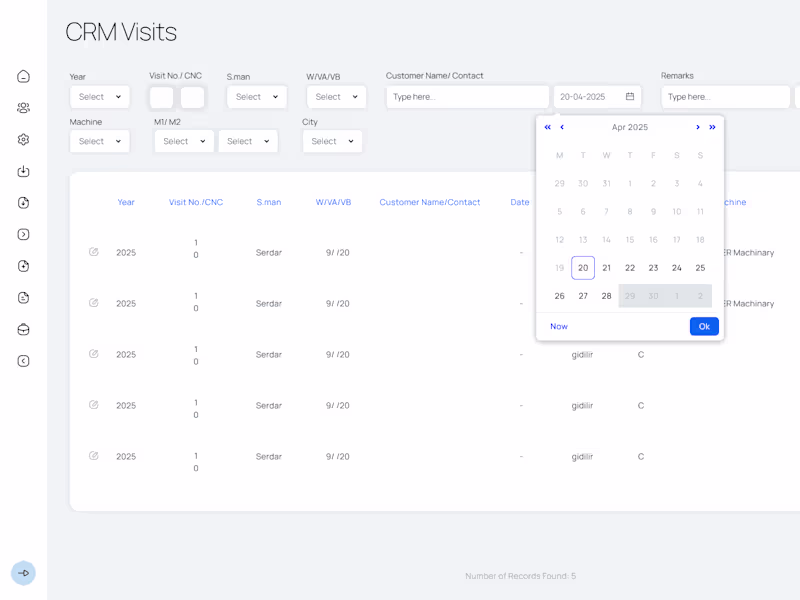Open Settings via the gear icon

pyautogui.click(x=23, y=139)
